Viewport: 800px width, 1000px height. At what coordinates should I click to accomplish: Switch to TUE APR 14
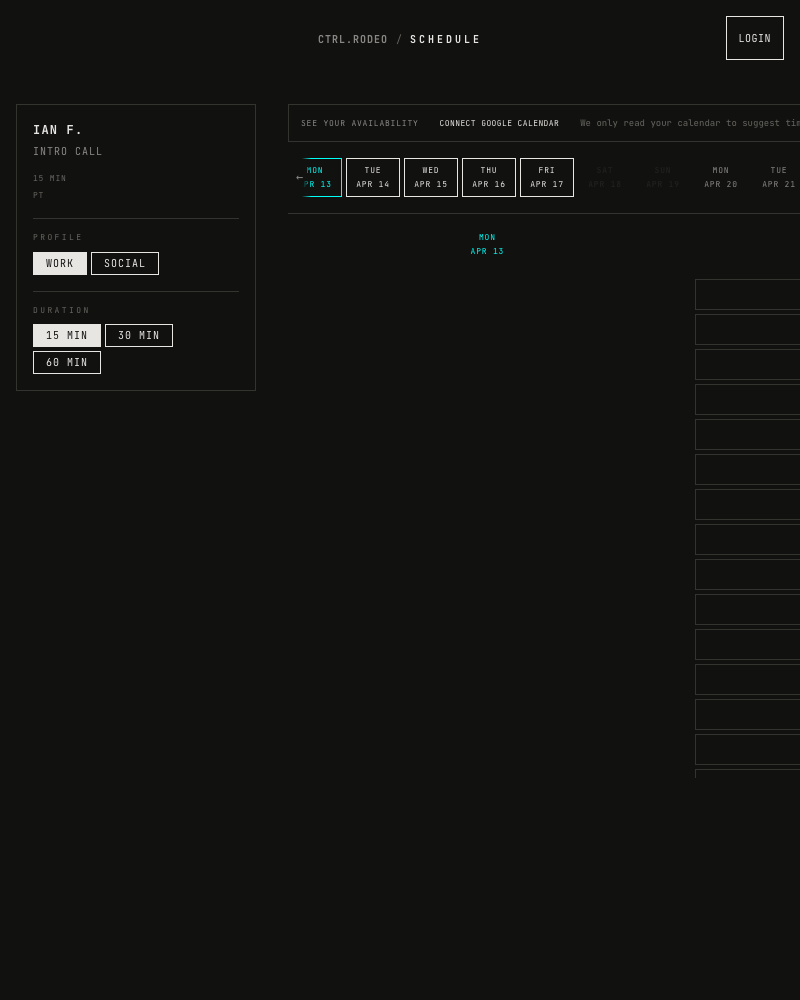372,177
